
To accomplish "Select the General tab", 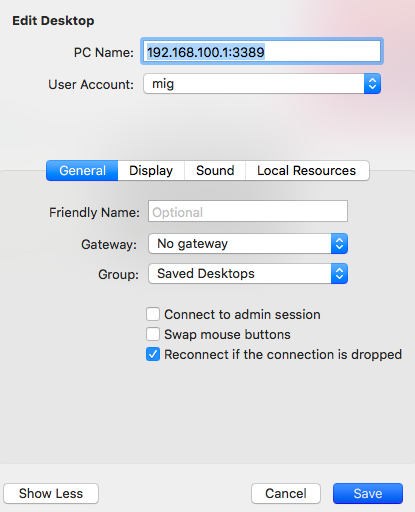I will 82,171.
